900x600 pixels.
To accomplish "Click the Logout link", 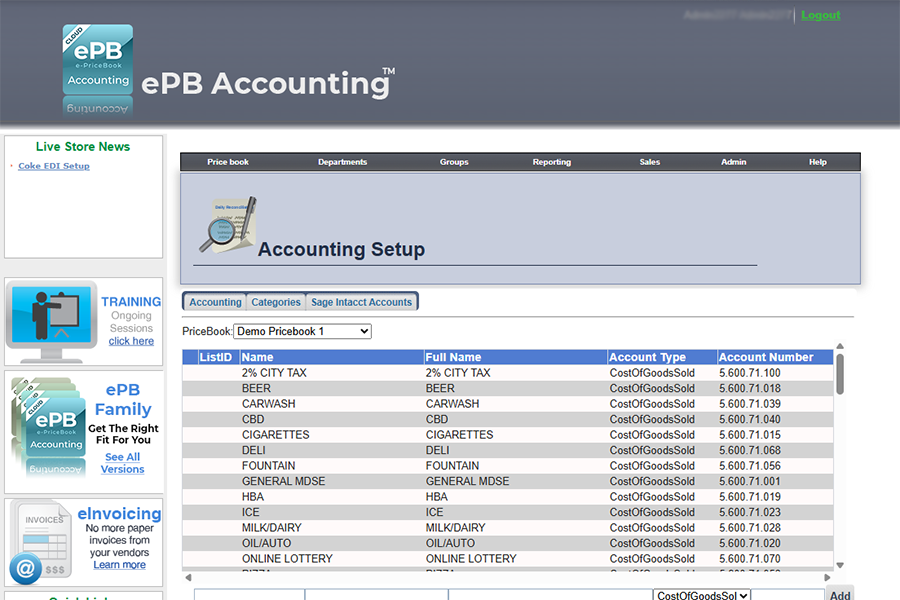I will point(821,15).
